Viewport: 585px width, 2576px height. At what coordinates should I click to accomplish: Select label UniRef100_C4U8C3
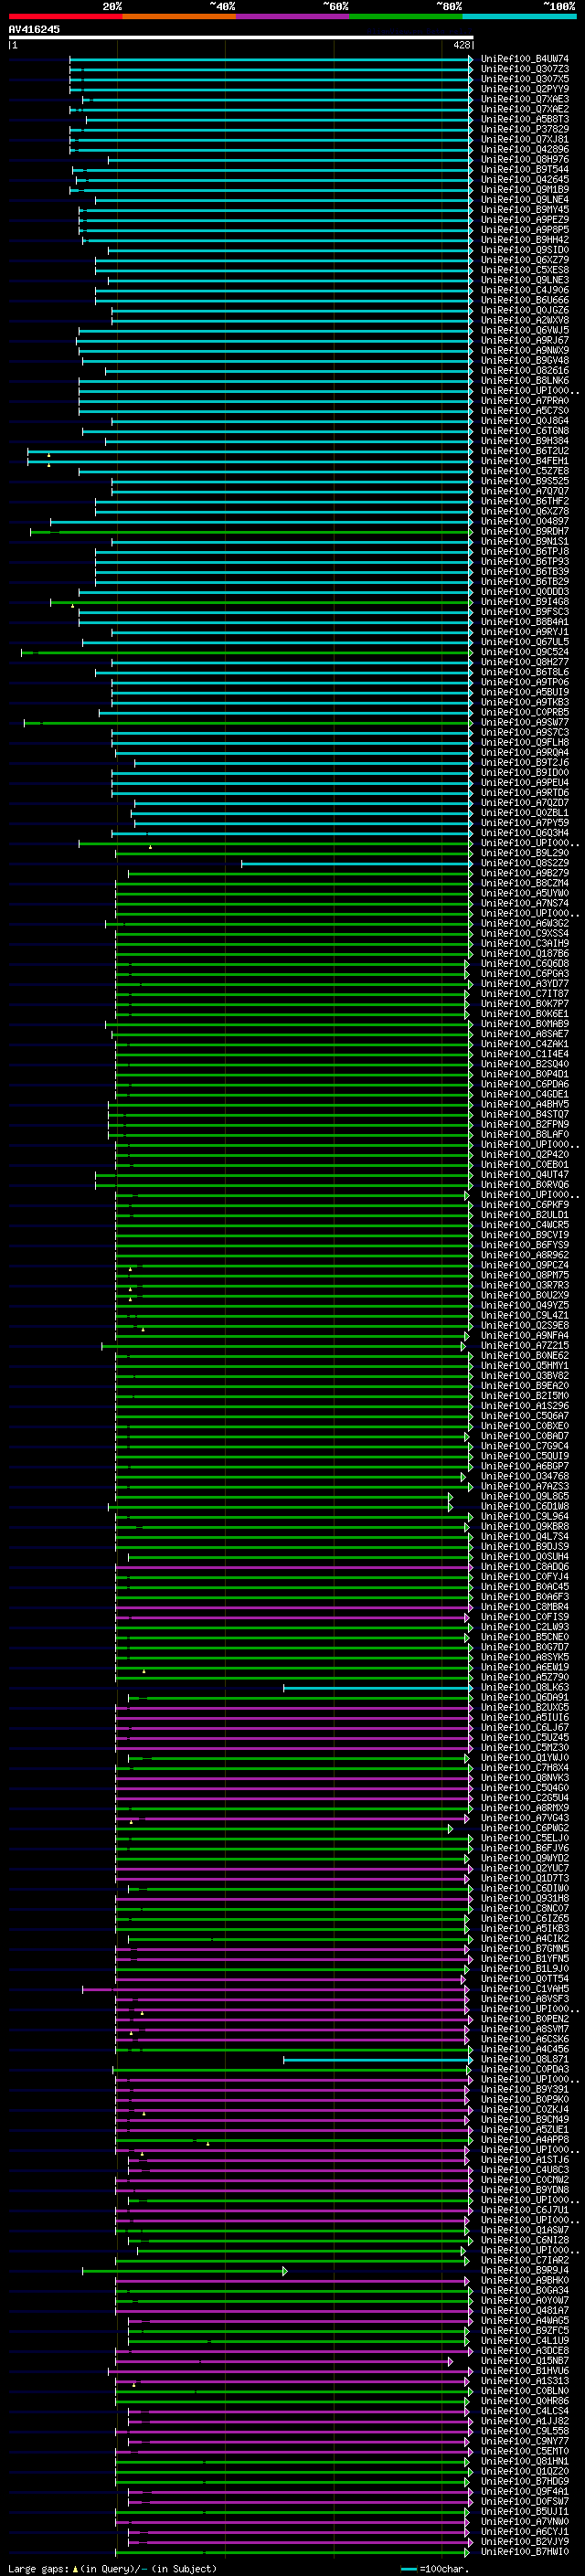(525, 2170)
